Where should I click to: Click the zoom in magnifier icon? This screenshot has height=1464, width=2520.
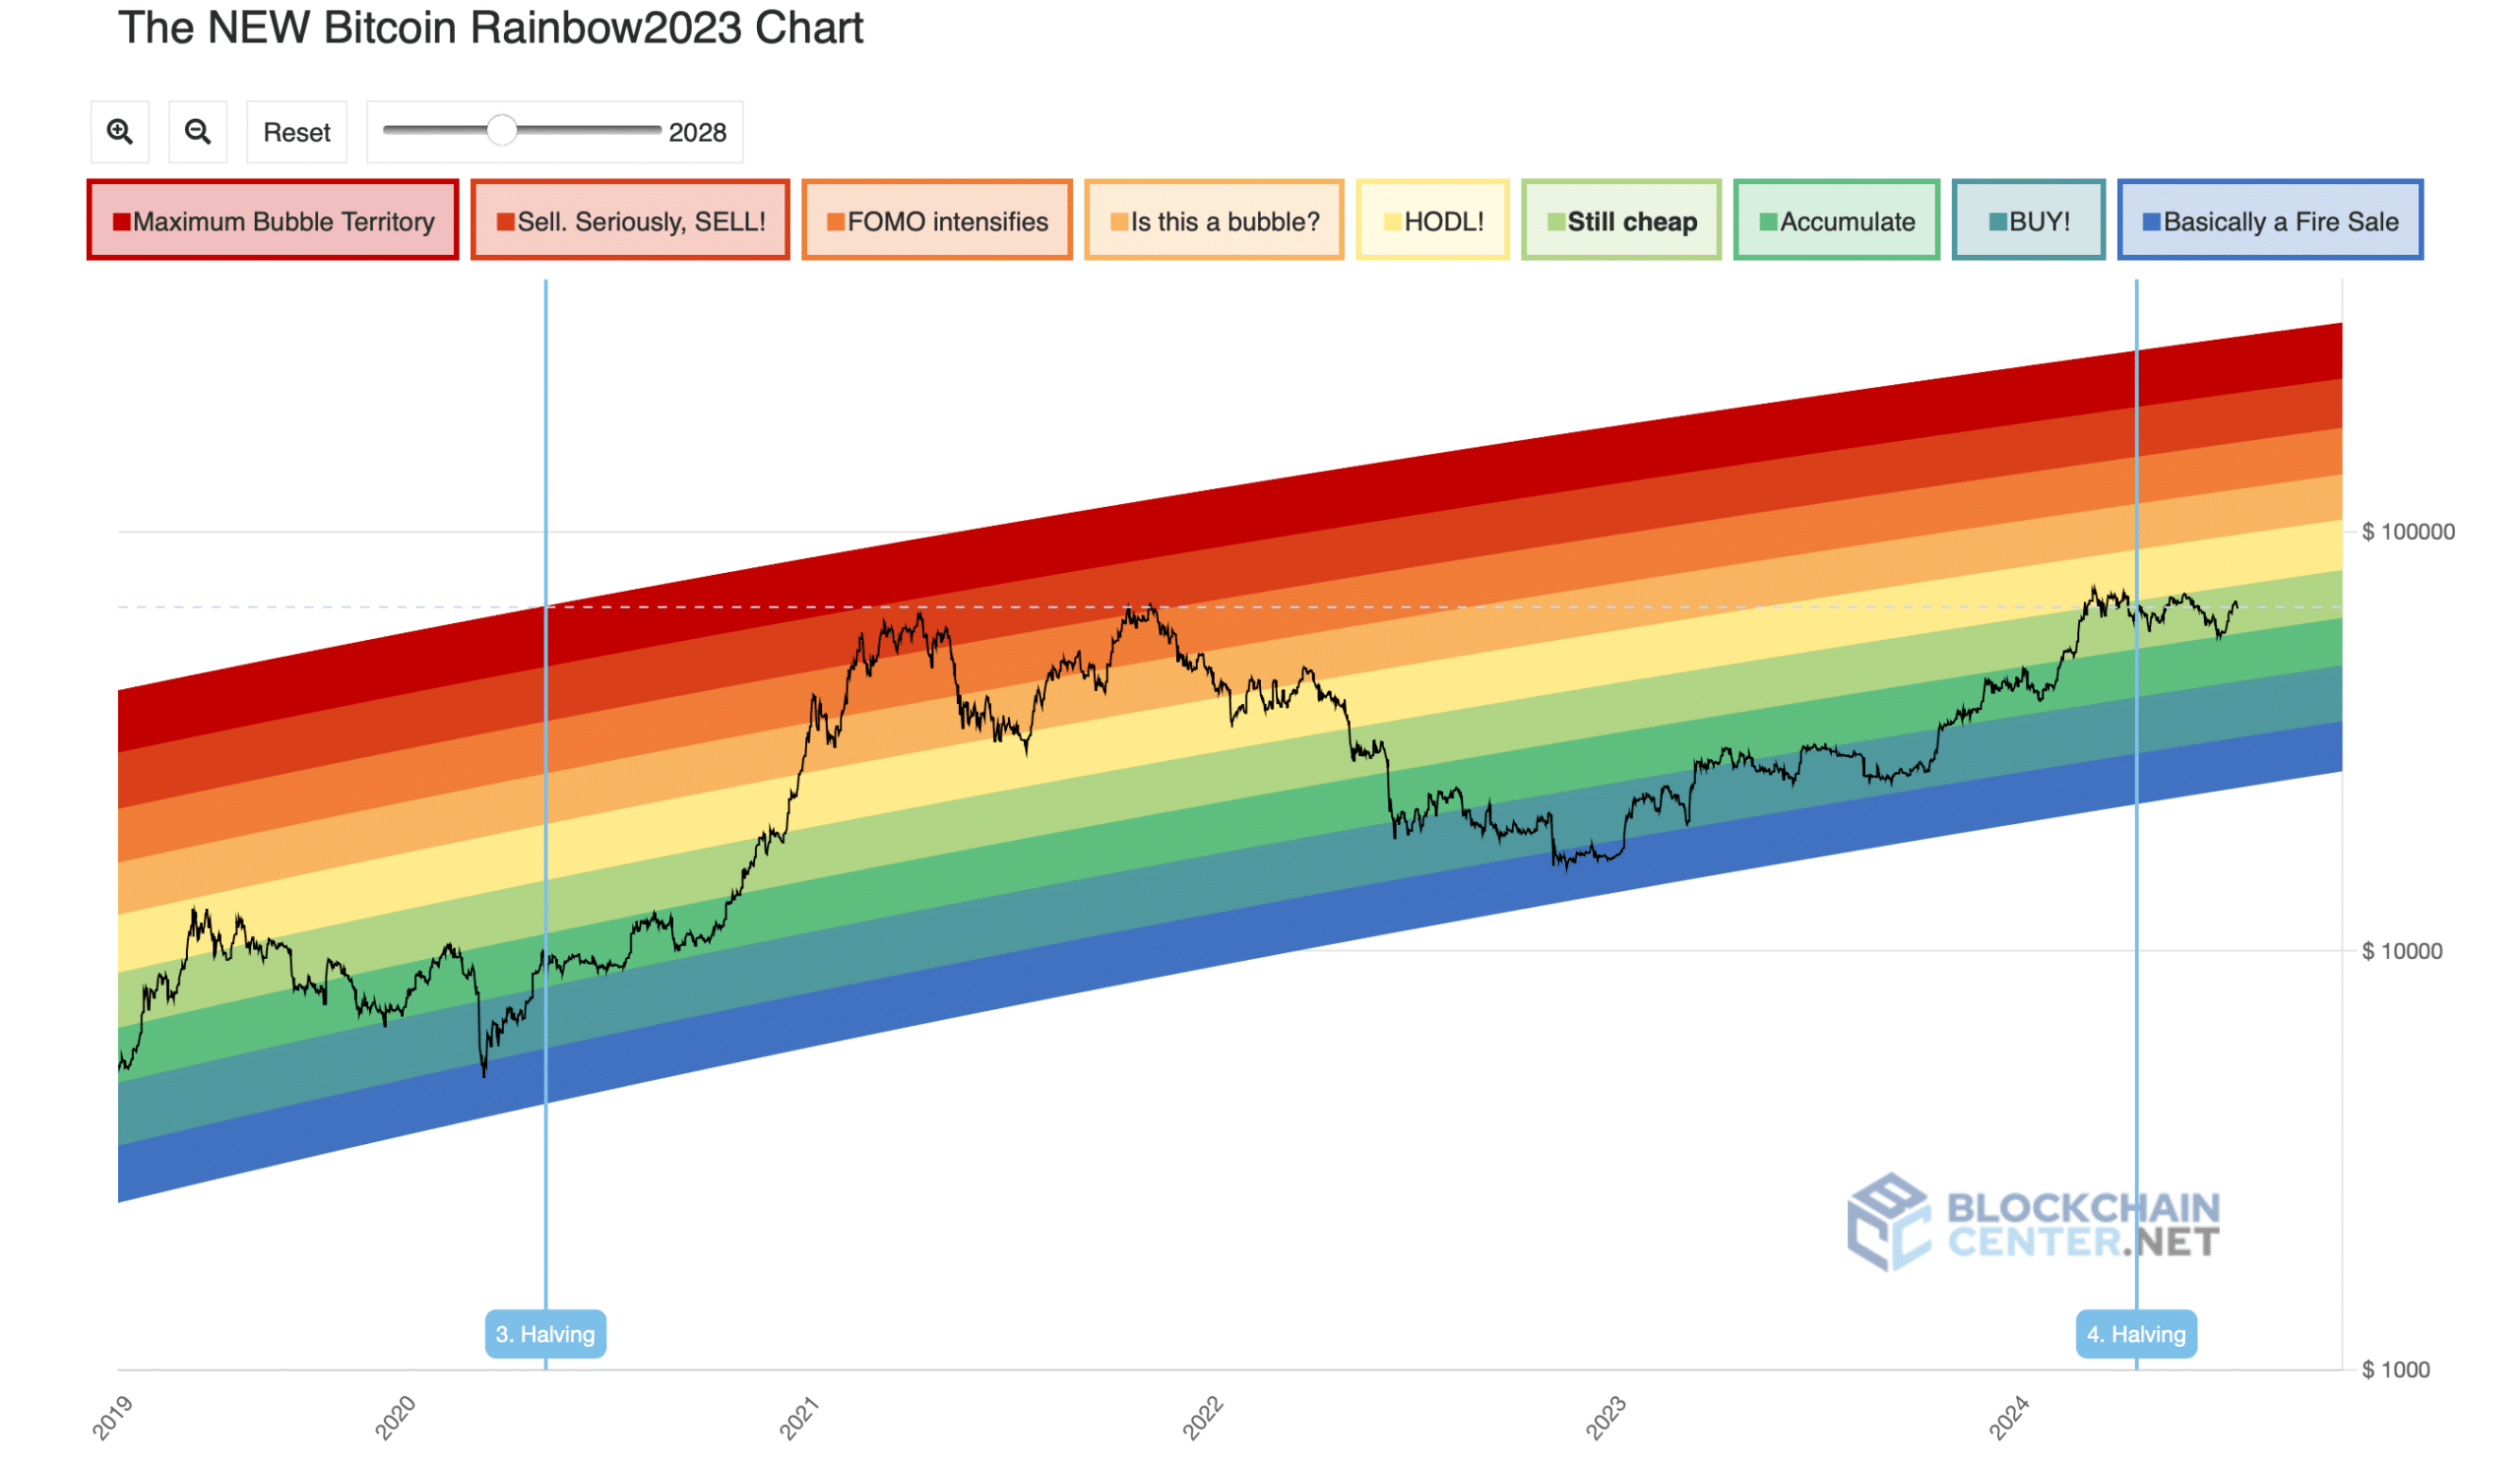[x=120, y=132]
